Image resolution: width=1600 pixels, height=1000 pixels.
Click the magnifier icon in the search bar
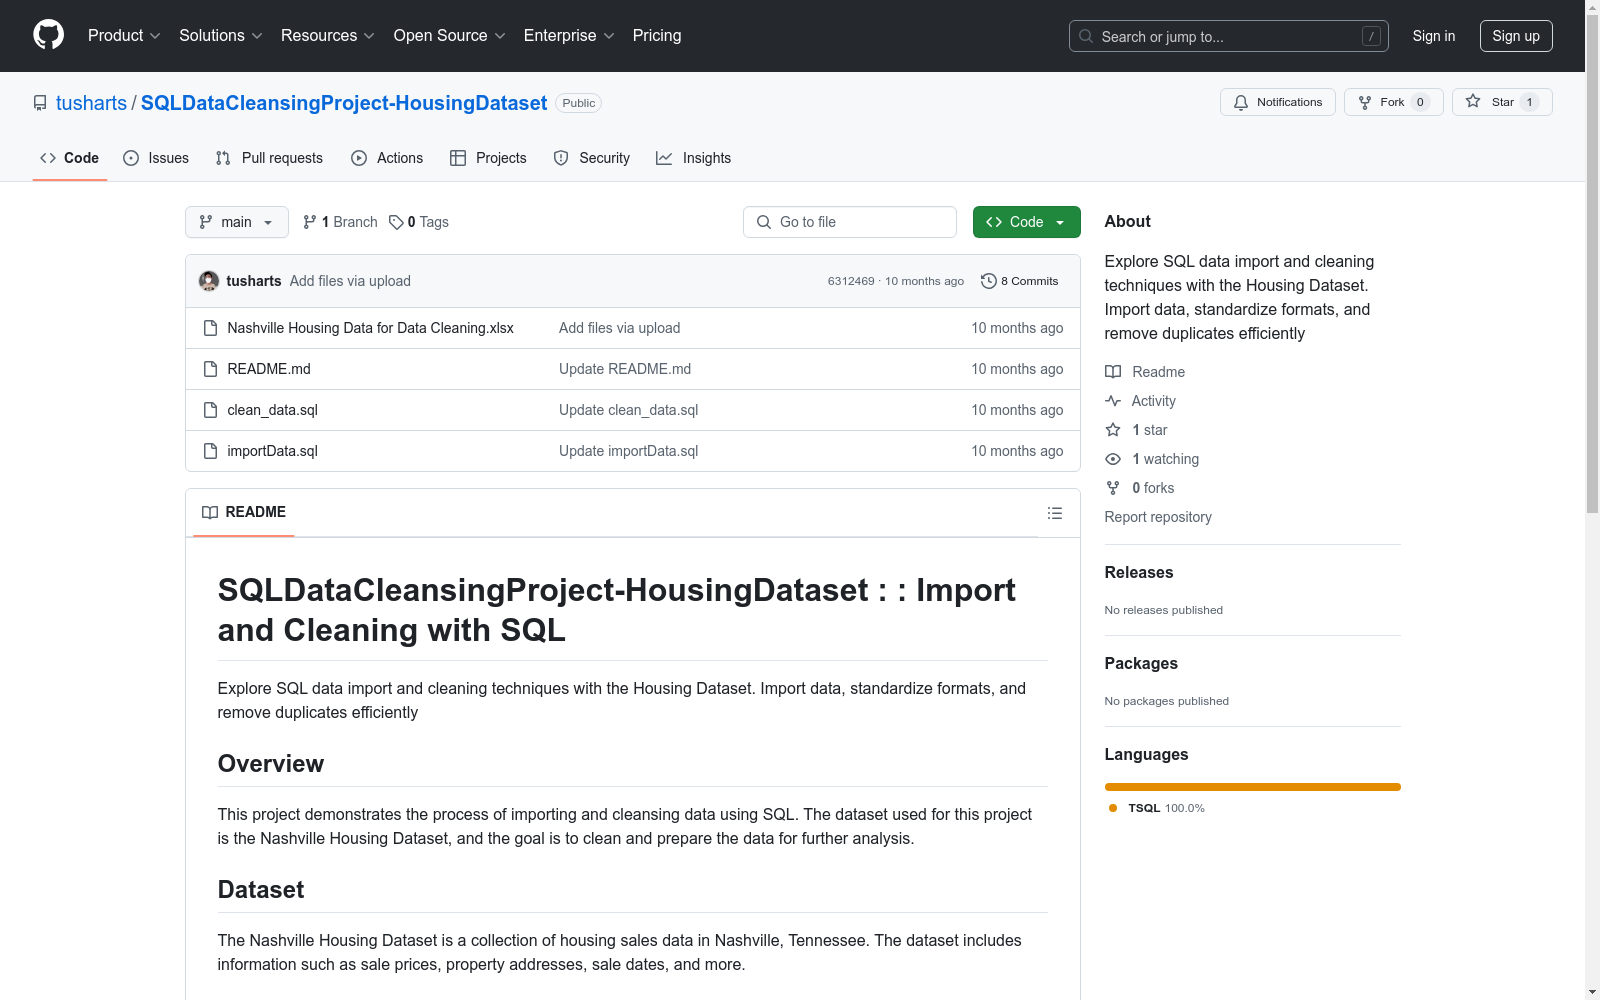coord(1086,36)
